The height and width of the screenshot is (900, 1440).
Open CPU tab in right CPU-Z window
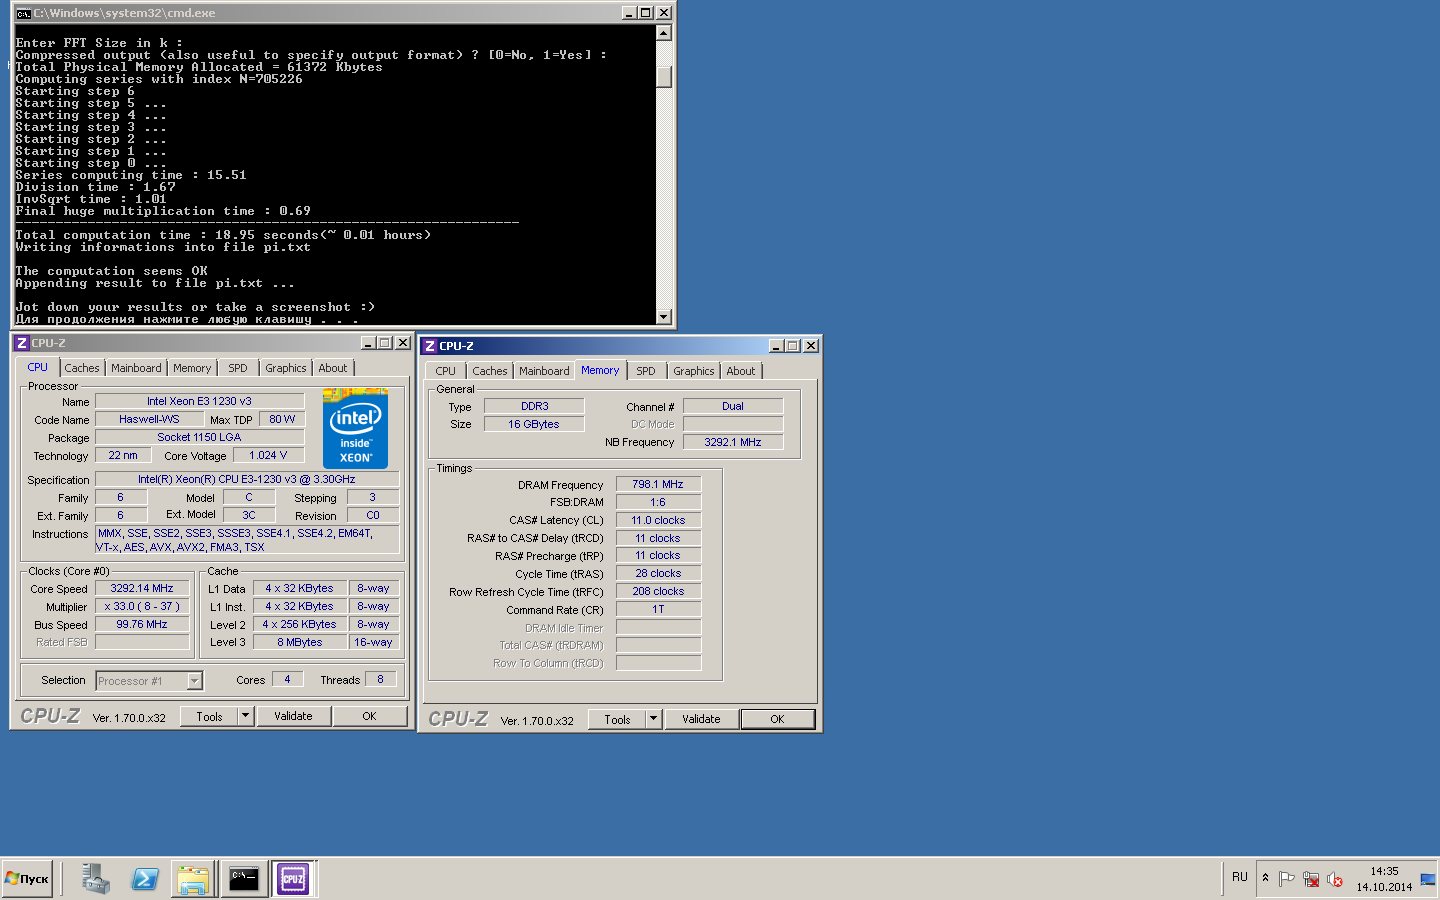[446, 371]
